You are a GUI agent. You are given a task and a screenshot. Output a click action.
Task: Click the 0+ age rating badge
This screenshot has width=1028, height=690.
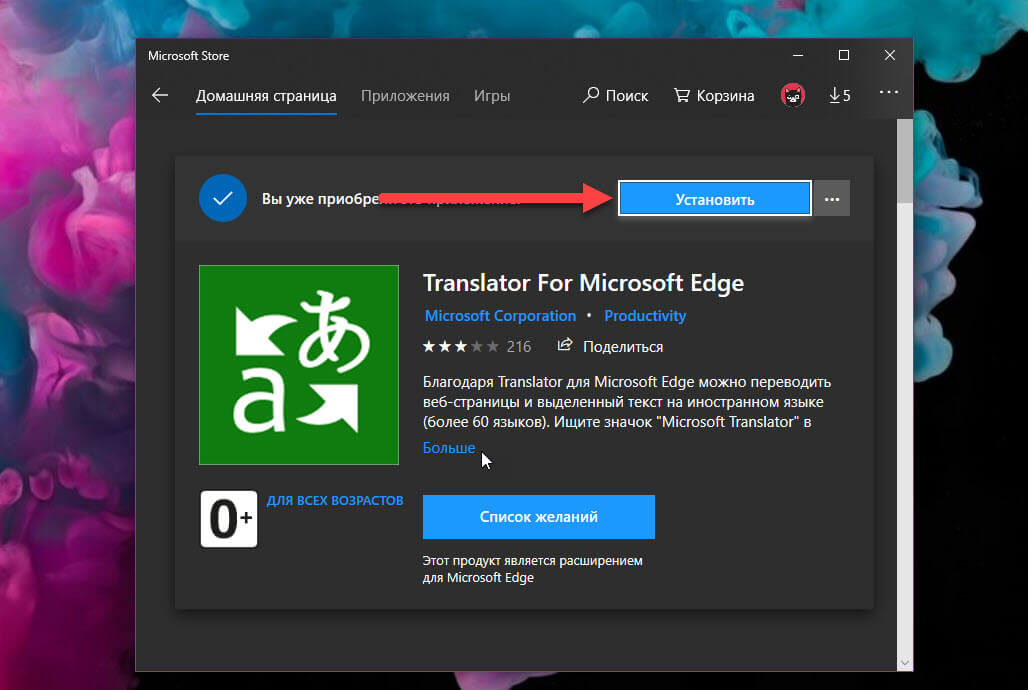pyautogui.click(x=229, y=519)
